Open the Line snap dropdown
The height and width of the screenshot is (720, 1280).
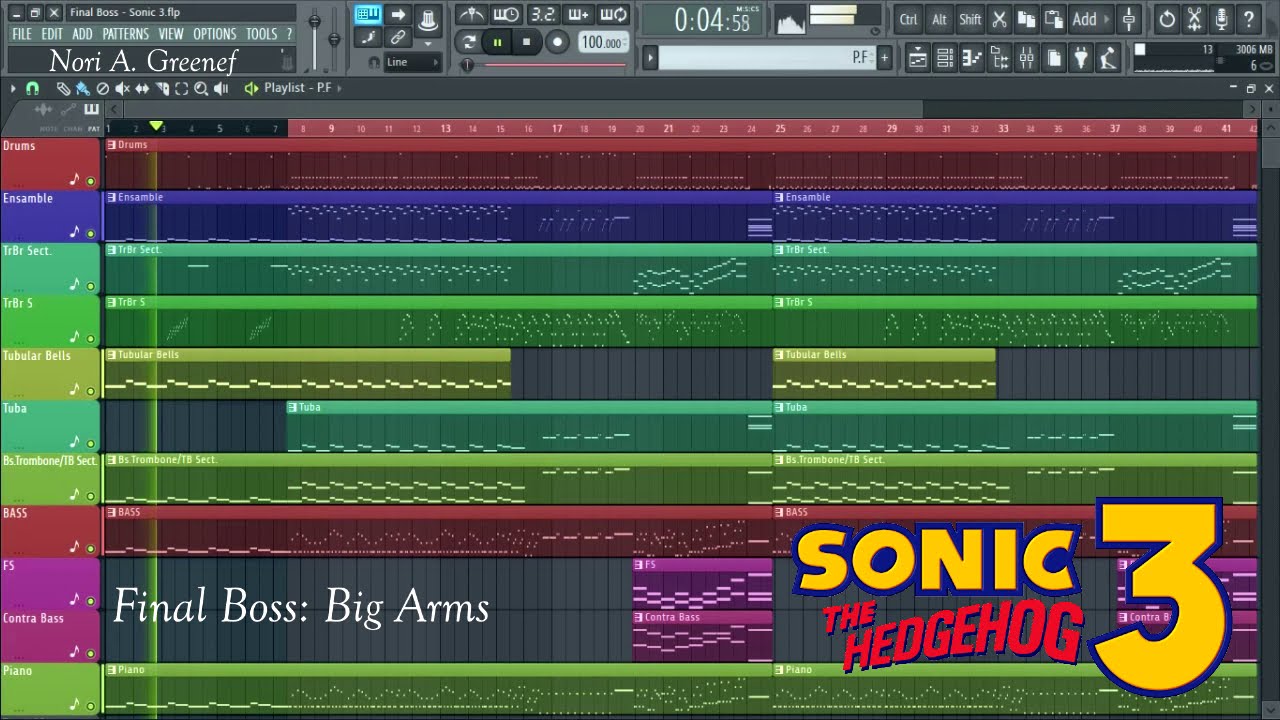click(412, 62)
